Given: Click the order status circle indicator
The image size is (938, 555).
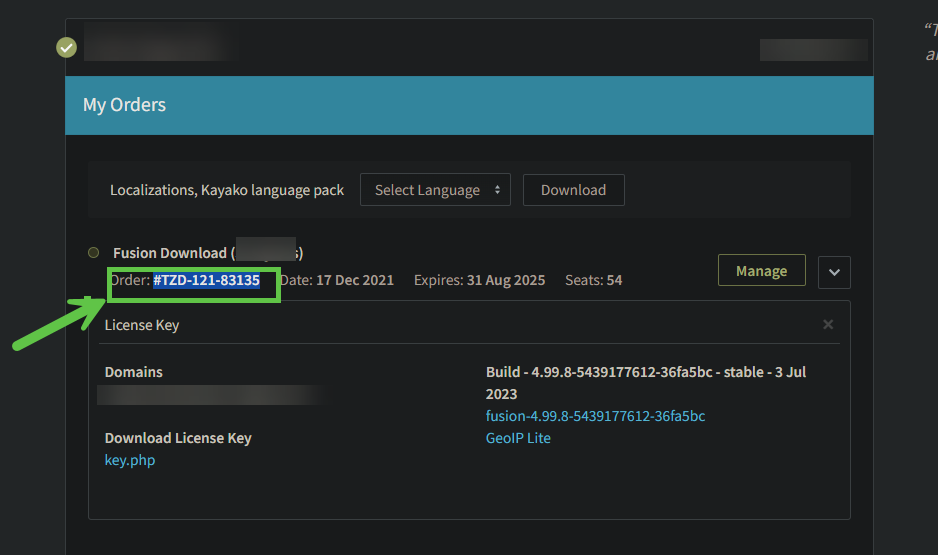Looking at the screenshot, I should coord(93,252).
